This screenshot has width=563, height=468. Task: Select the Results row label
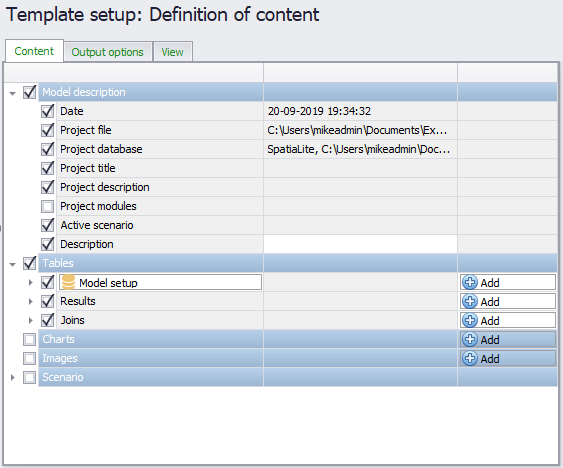tap(78, 301)
